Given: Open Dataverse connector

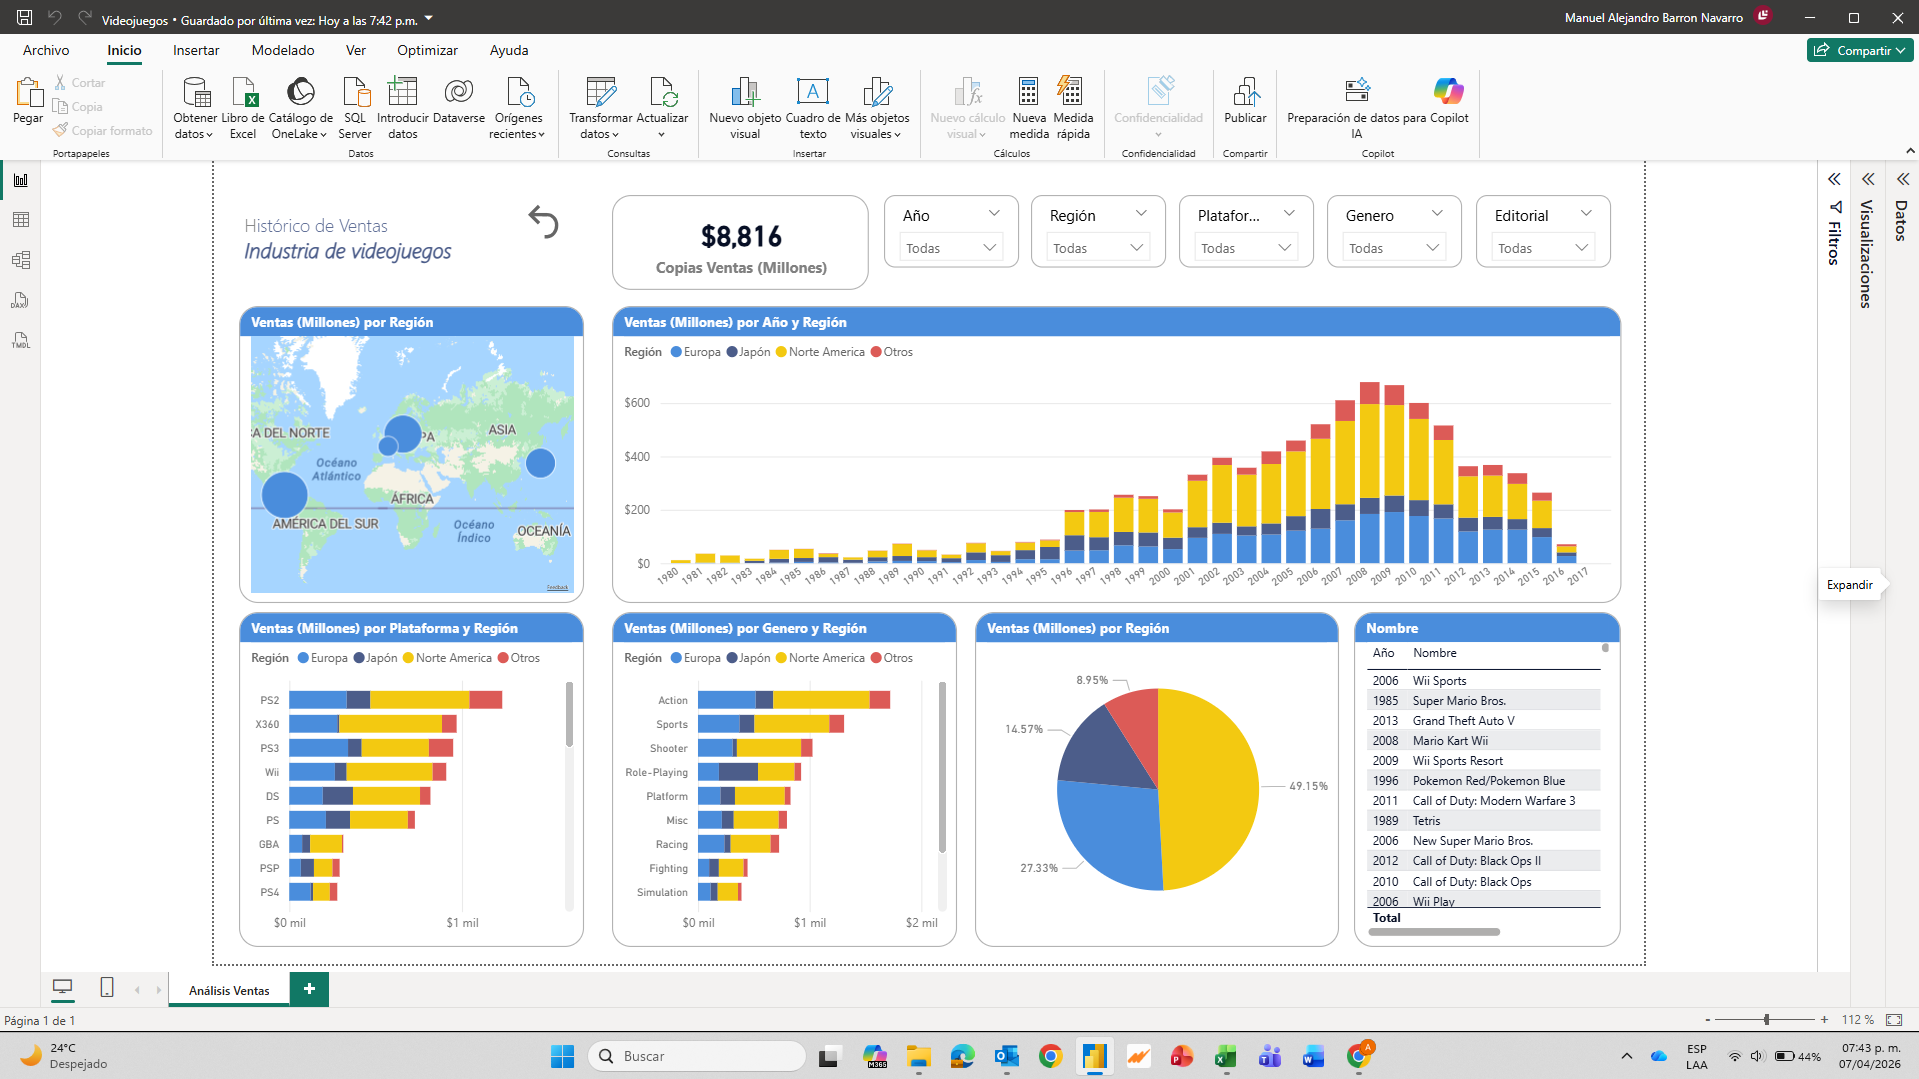Looking at the screenshot, I should point(459,101).
